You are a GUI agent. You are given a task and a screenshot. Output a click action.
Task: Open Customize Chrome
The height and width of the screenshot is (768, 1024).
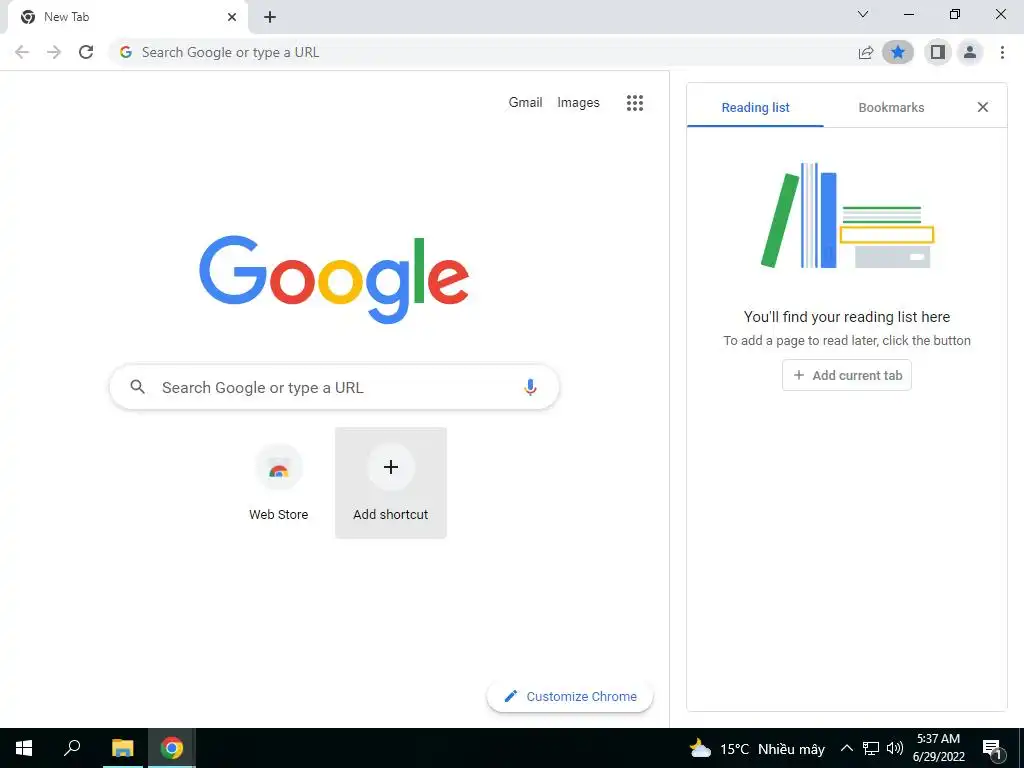point(570,696)
